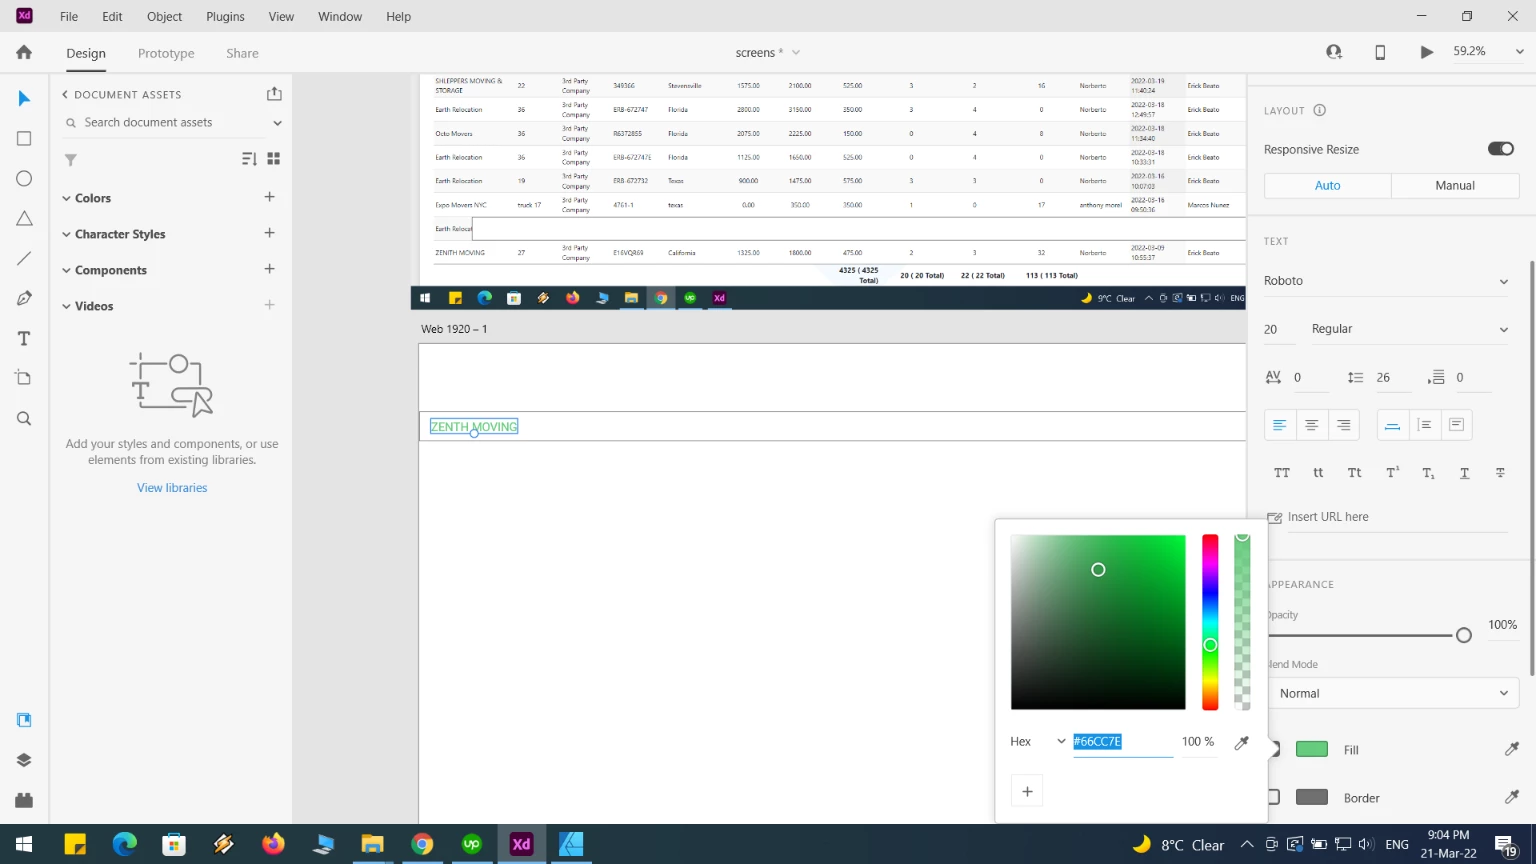Image resolution: width=1536 pixels, height=864 pixels.
Task: Open the Plugins menu
Action: [x=225, y=16]
